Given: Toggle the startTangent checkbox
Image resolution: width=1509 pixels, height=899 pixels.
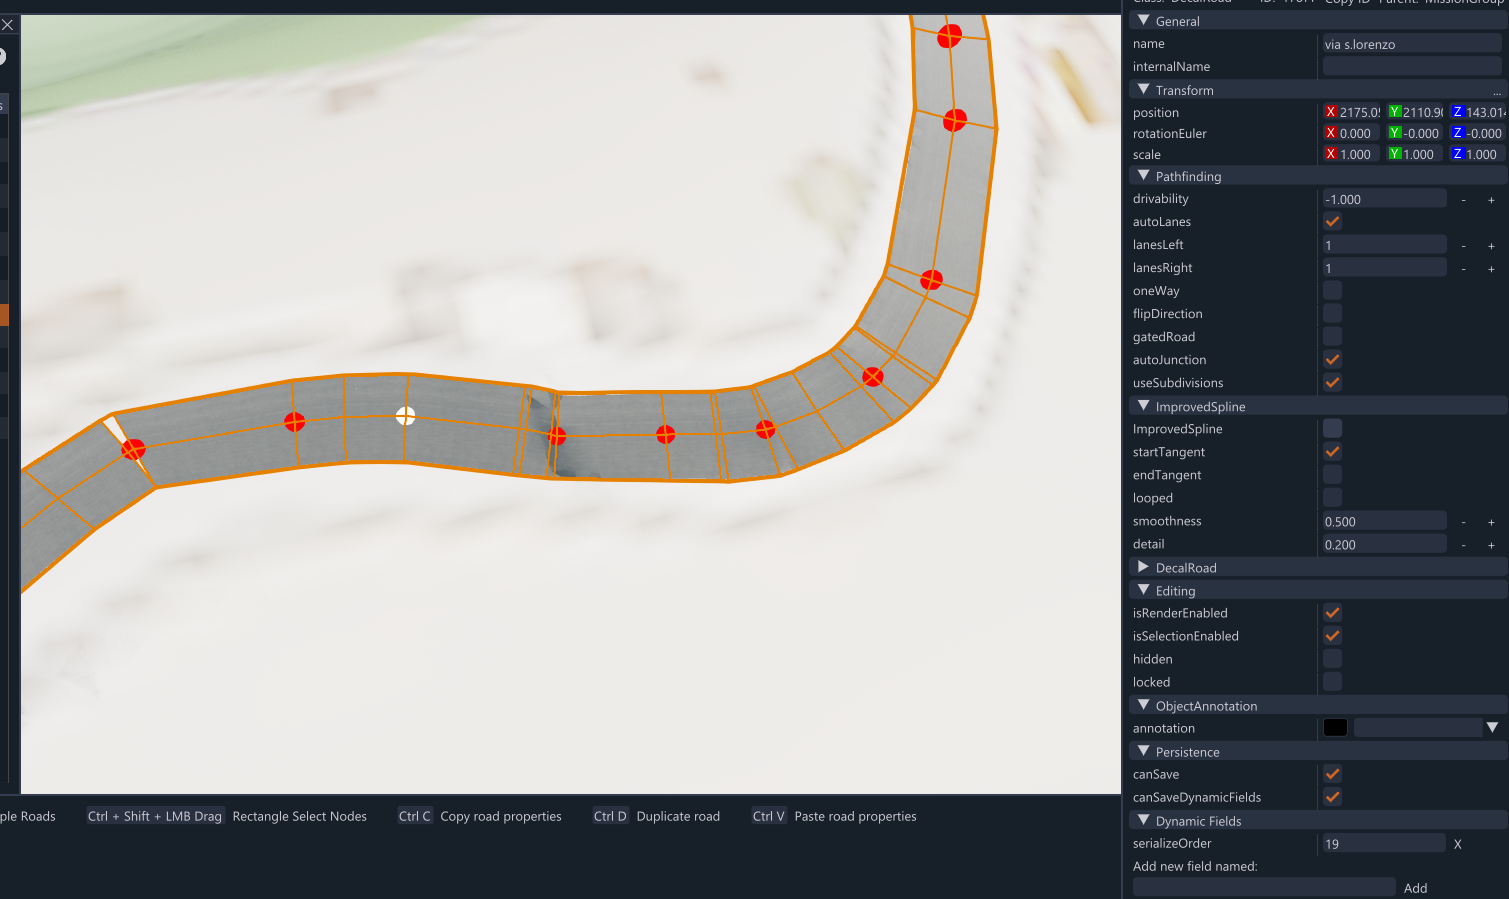Looking at the screenshot, I should 1333,452.
